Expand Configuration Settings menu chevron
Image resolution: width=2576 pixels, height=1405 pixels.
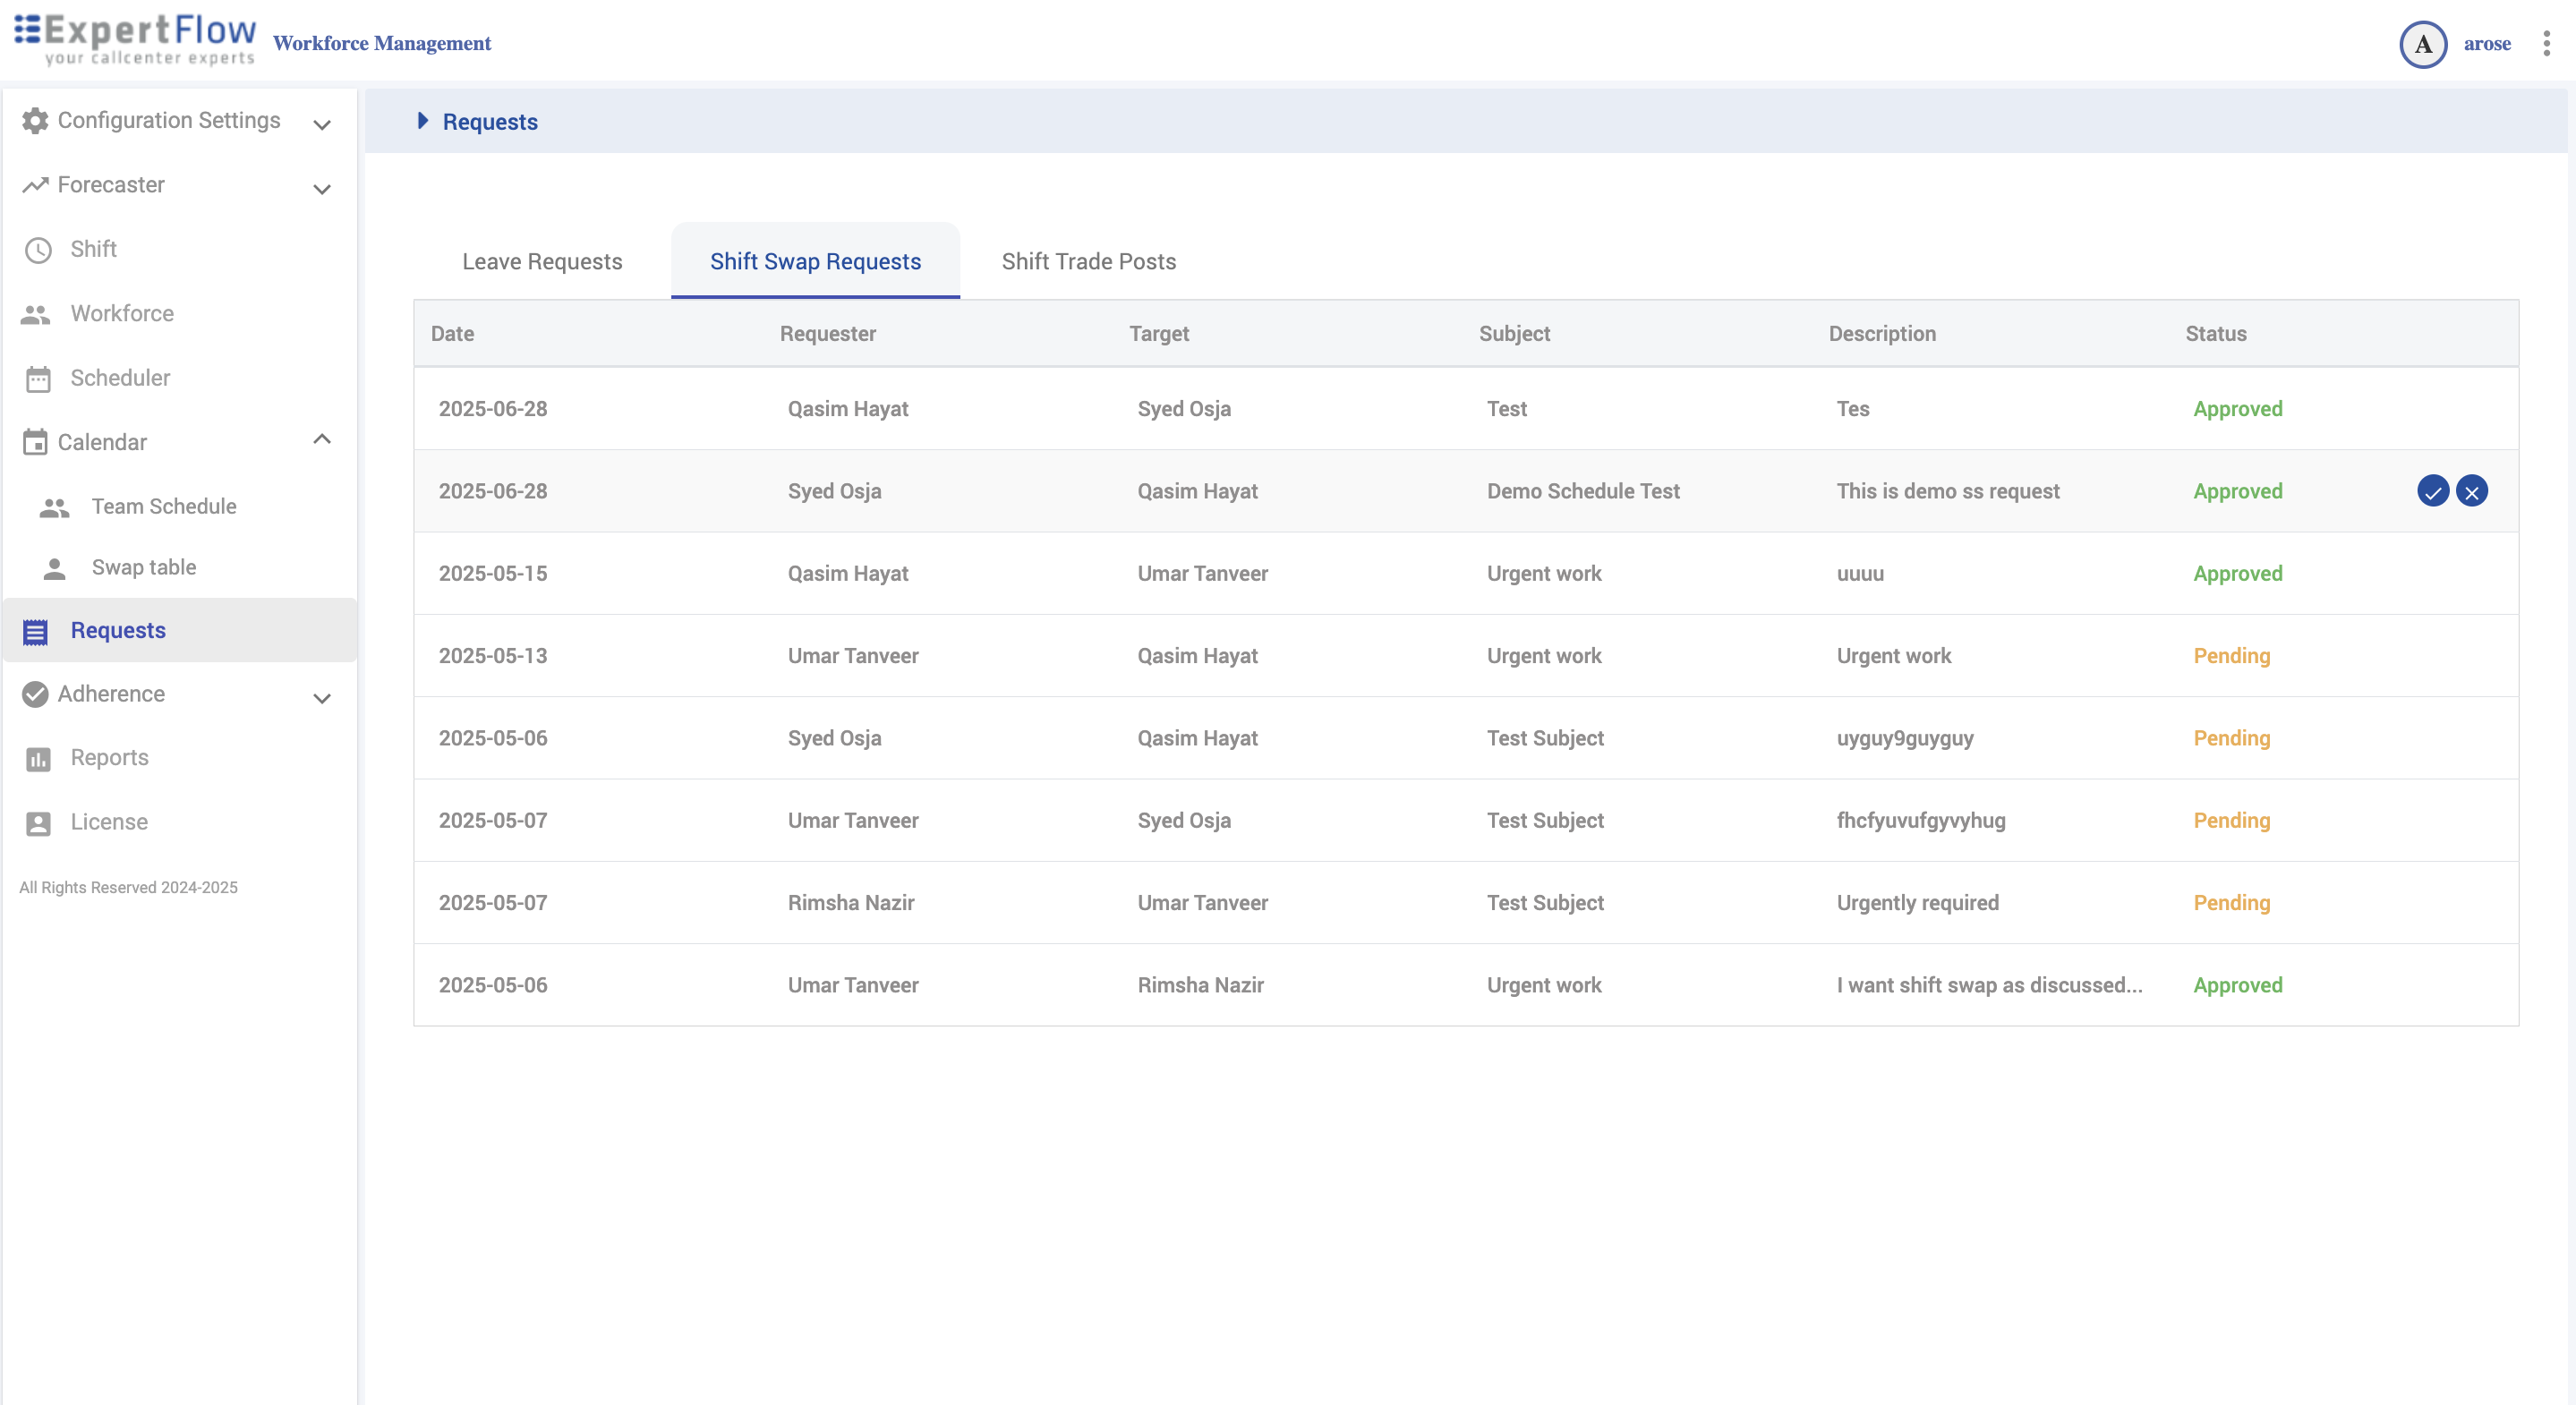[x=321, y=124]
